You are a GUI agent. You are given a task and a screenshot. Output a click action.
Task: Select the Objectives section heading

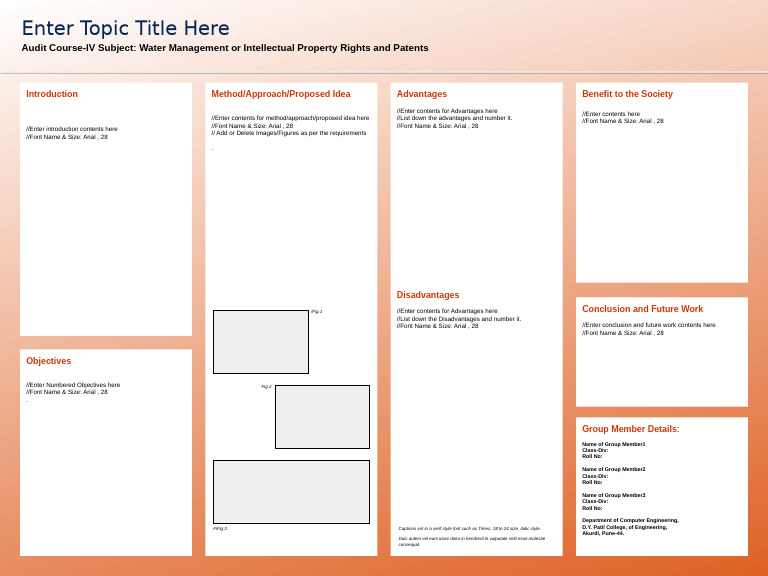[48, 361]
